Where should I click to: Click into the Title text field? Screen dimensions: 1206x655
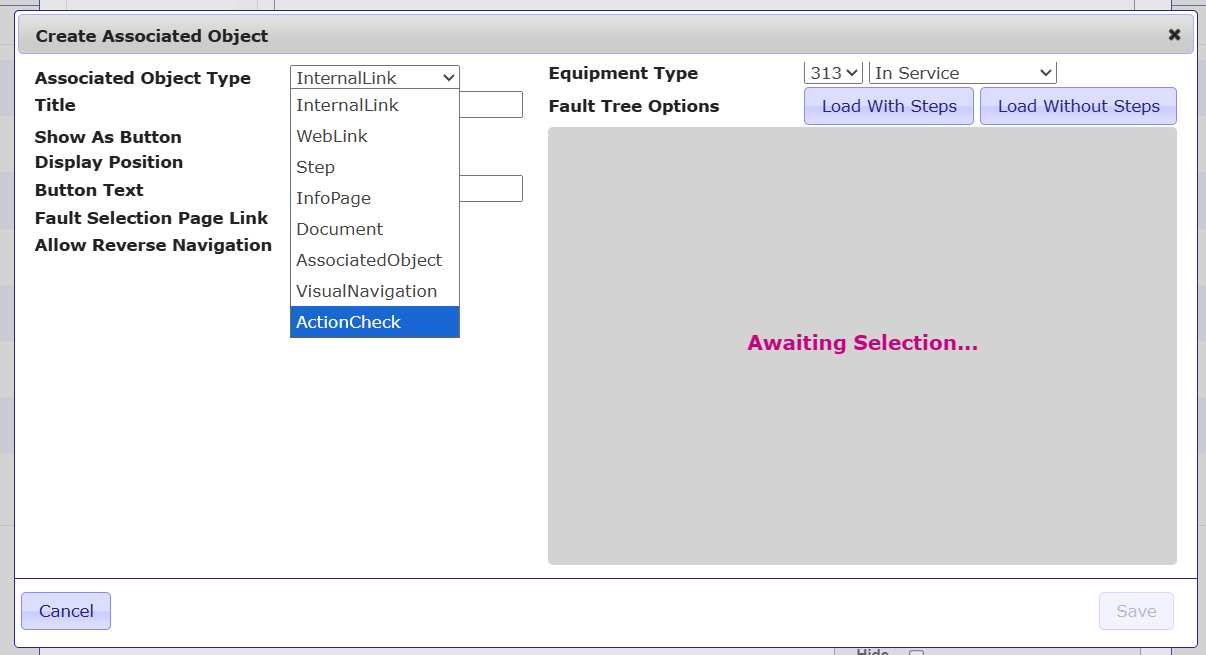491,105
